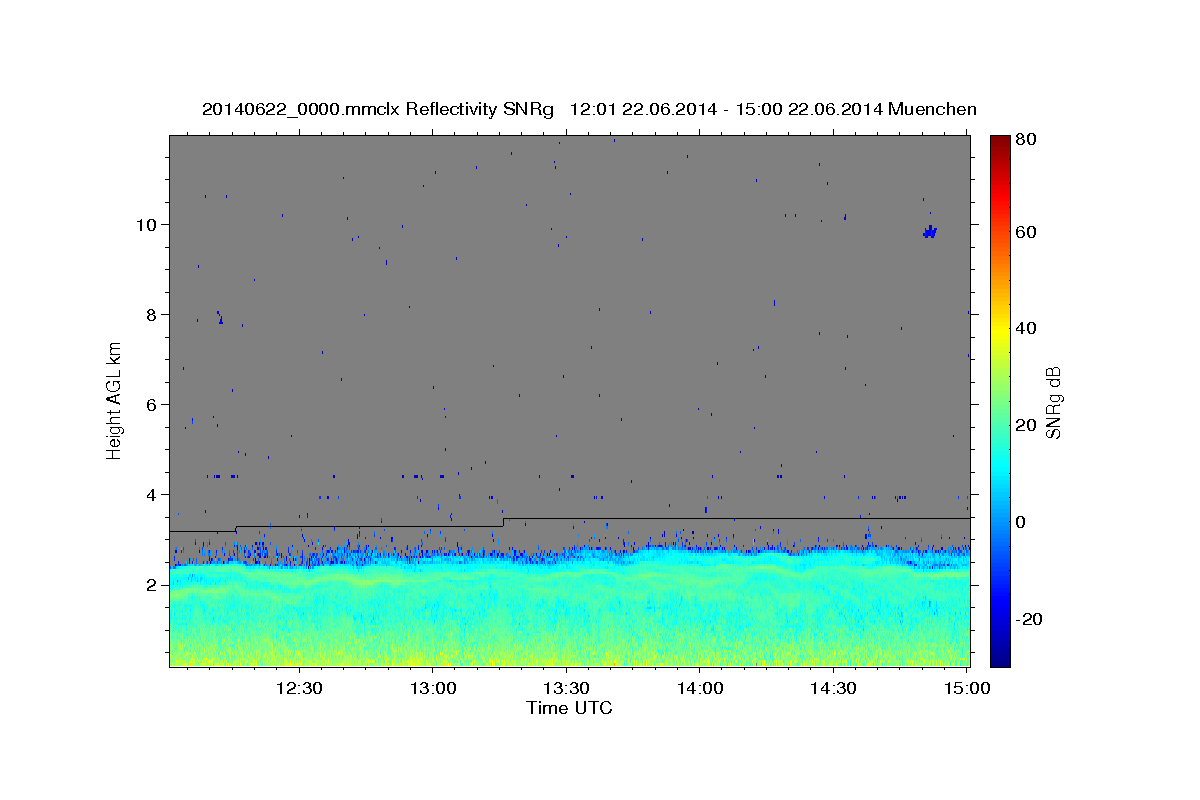Screen dimensions: 1200x800
Task: Click the height tick label 8
Action: click(153, 315)
